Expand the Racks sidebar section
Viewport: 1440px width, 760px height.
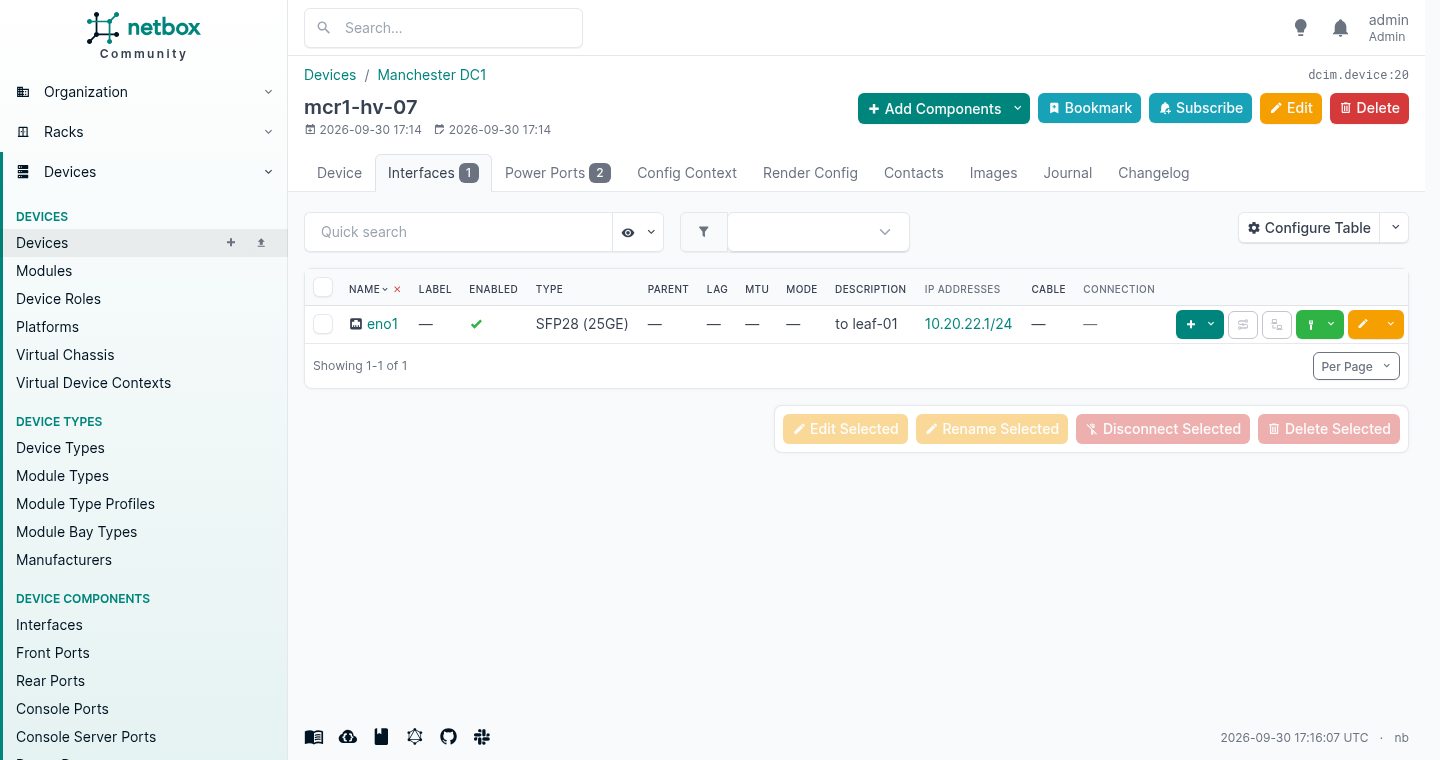pyautogui.click(x=143, y=132)
